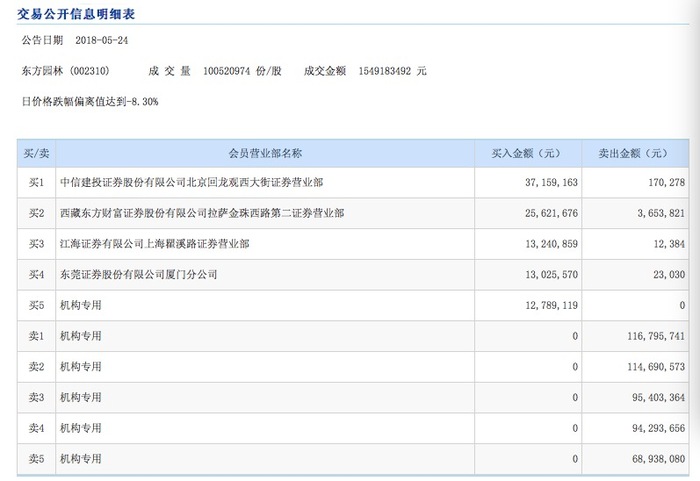The height and width of the screenshot is (481, 700).
Task: Click the 交易公开信息明细表 title heading
Action: 76,14
